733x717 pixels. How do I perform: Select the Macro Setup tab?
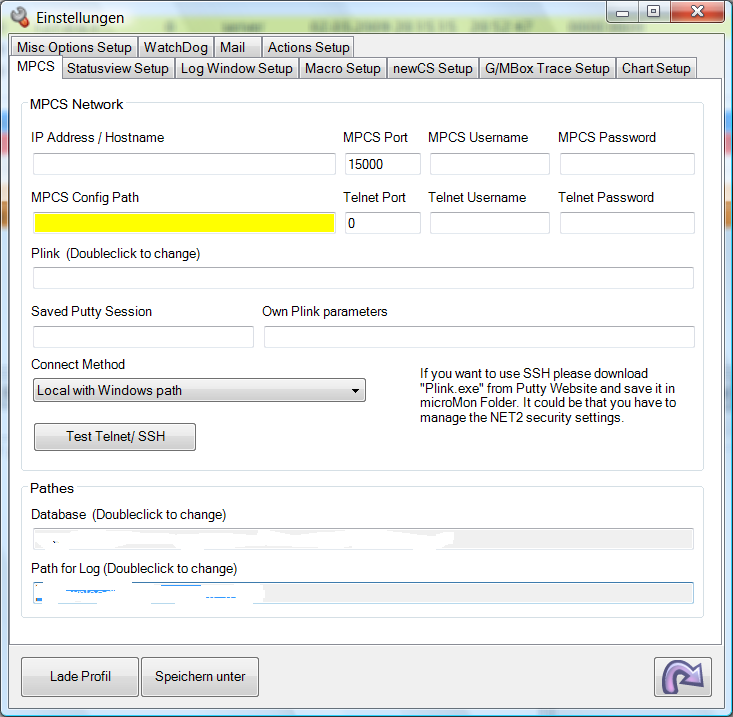pyautogui.click(x=343, y=68)
